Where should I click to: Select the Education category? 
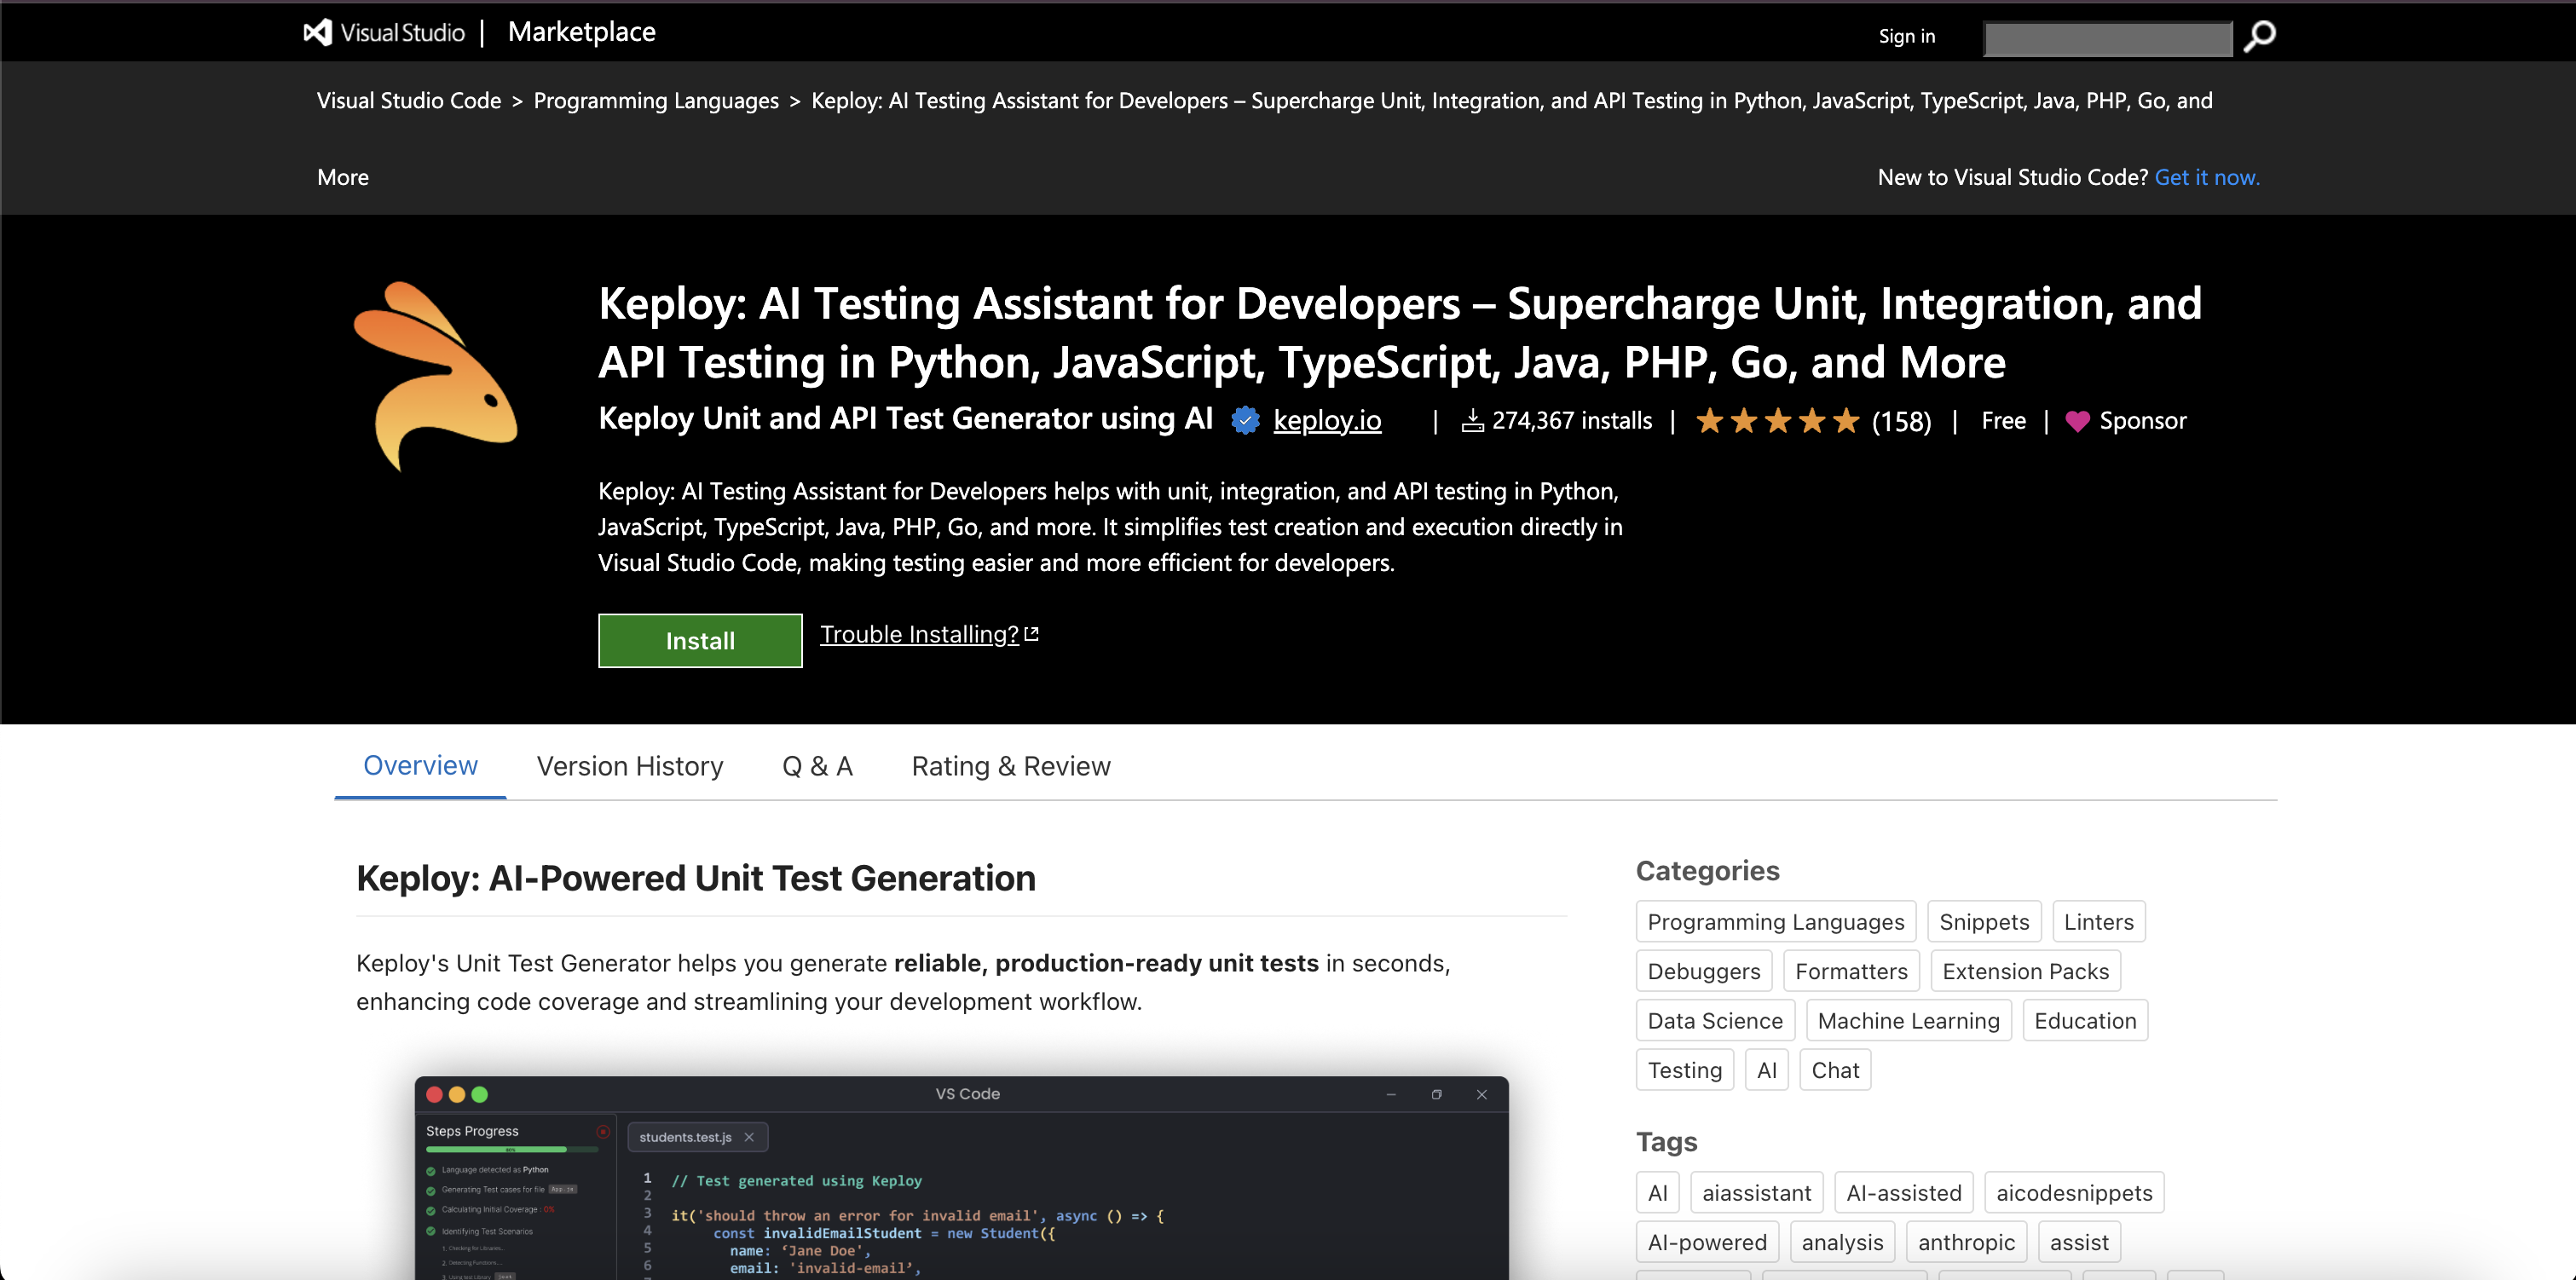point(2085,1021)
